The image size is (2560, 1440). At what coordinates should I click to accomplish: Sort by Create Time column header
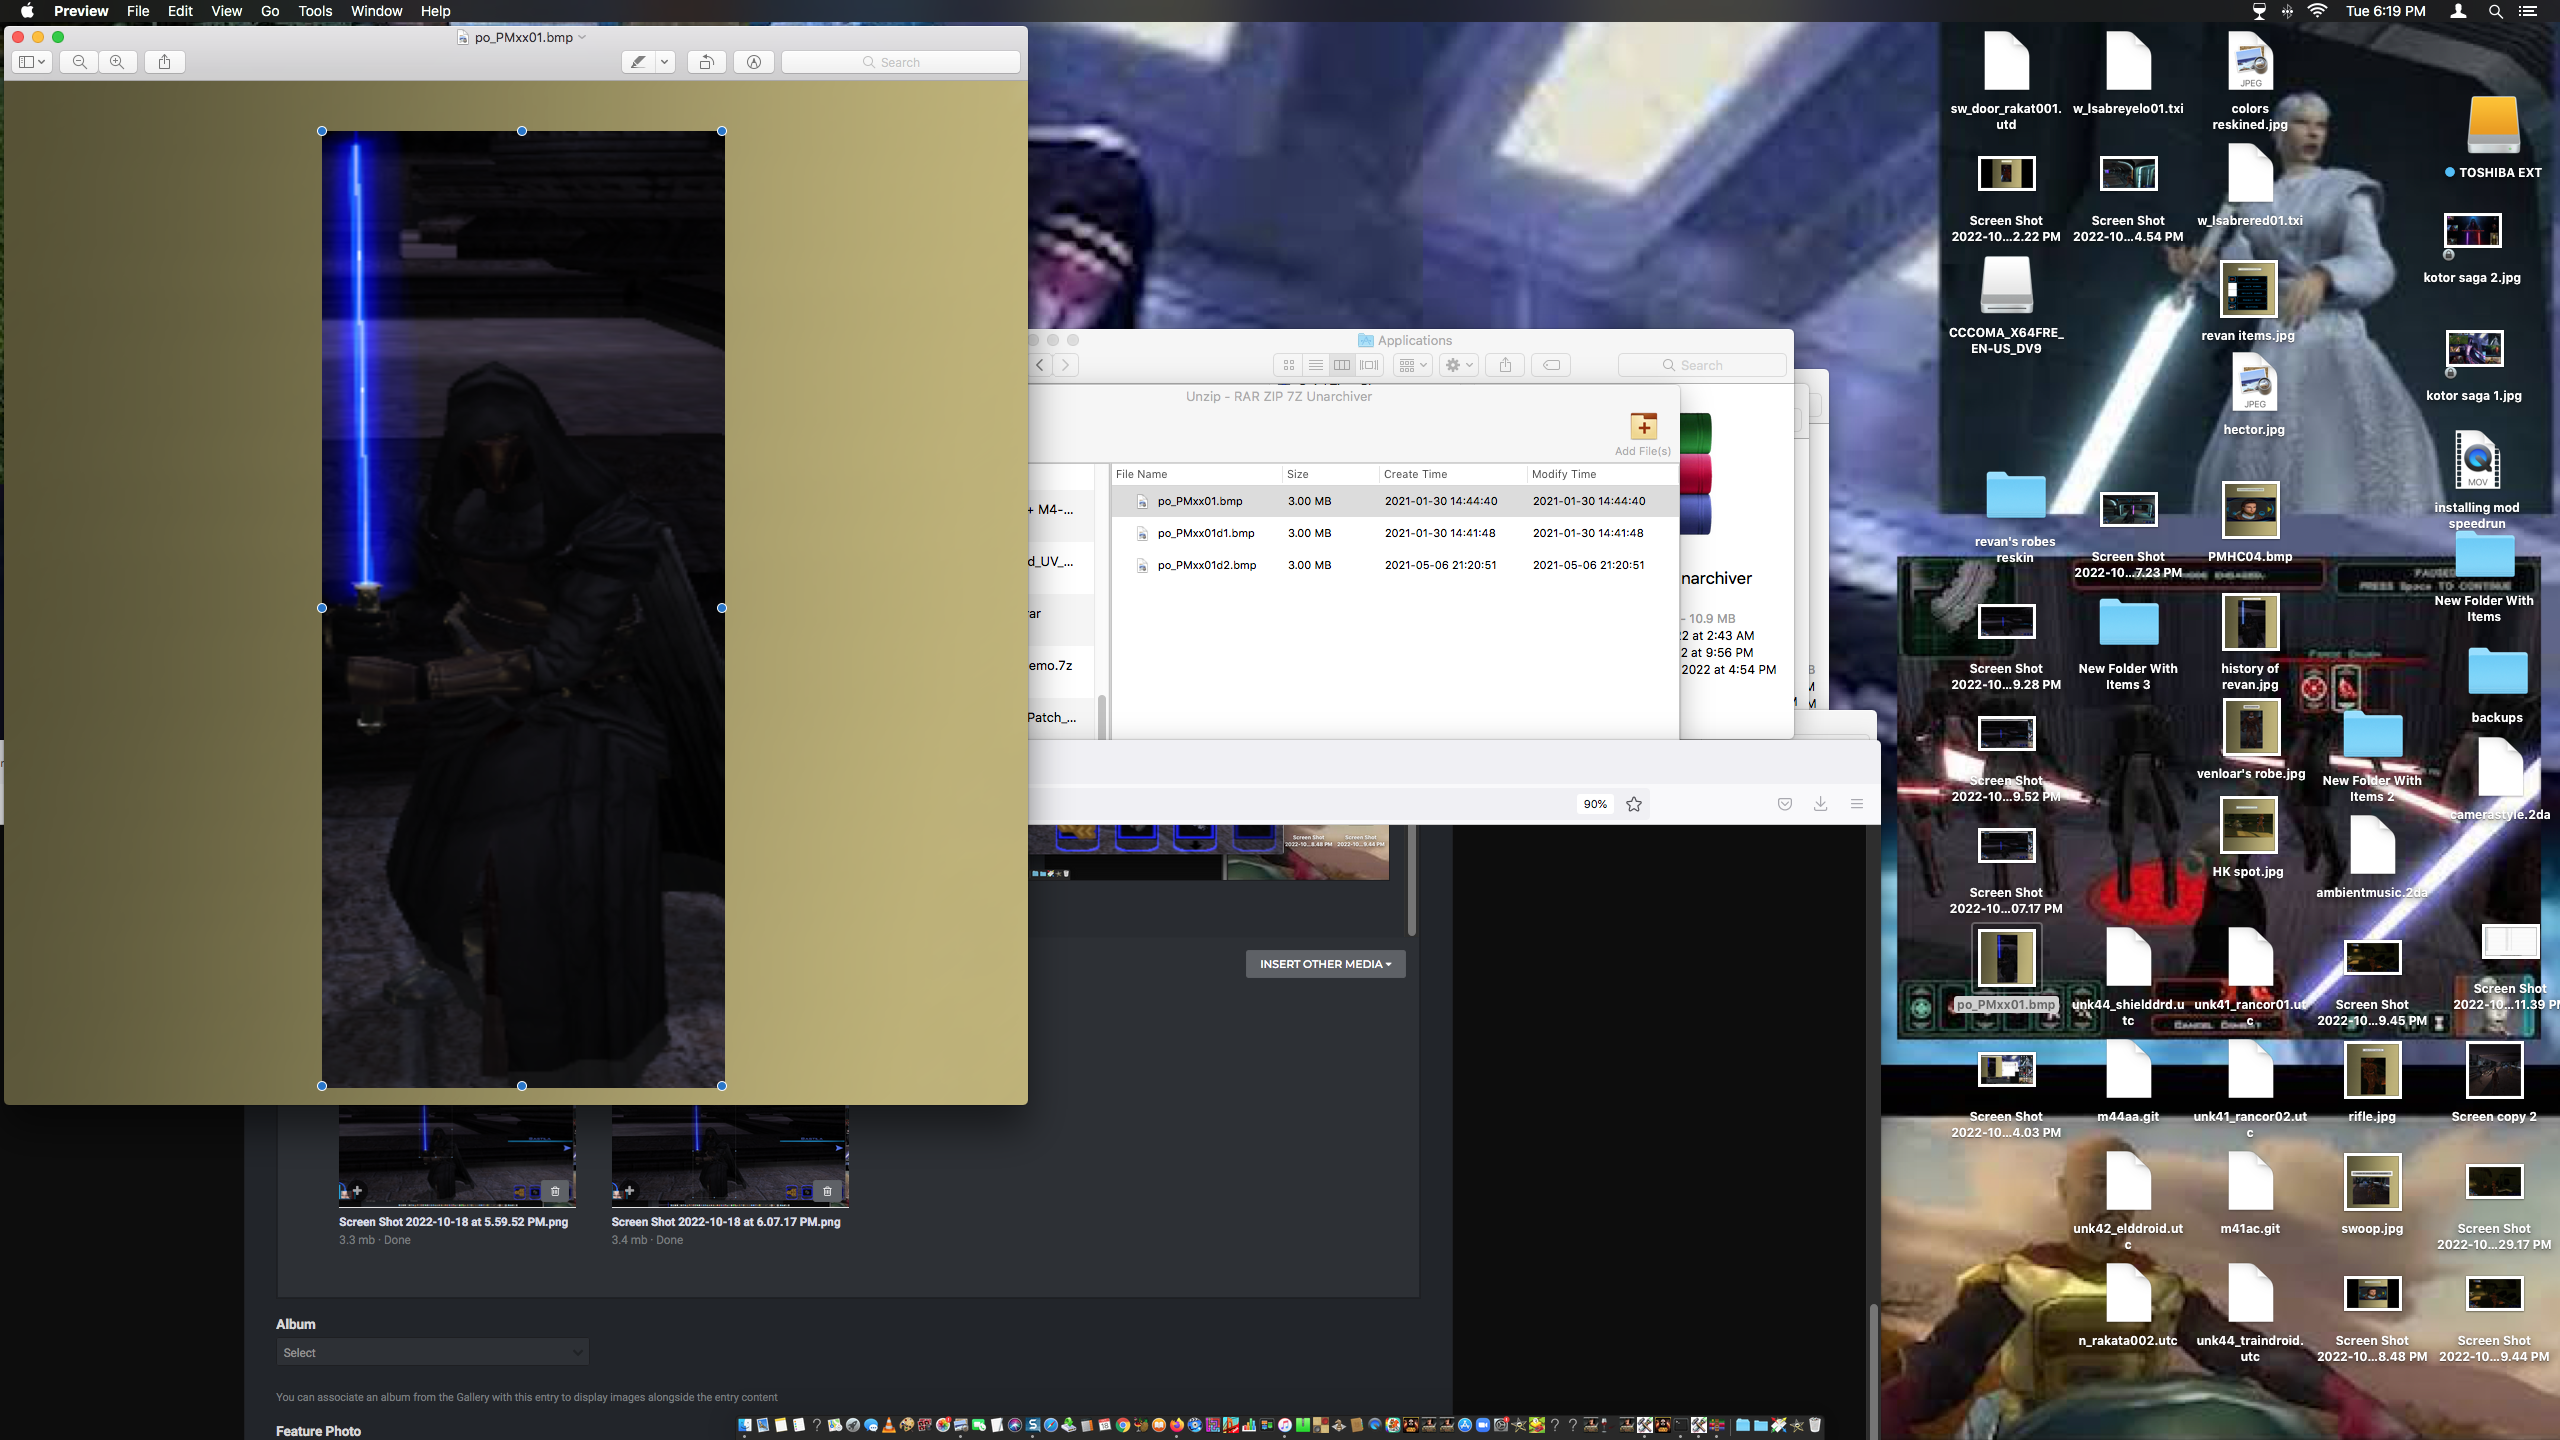(1453, 474)
